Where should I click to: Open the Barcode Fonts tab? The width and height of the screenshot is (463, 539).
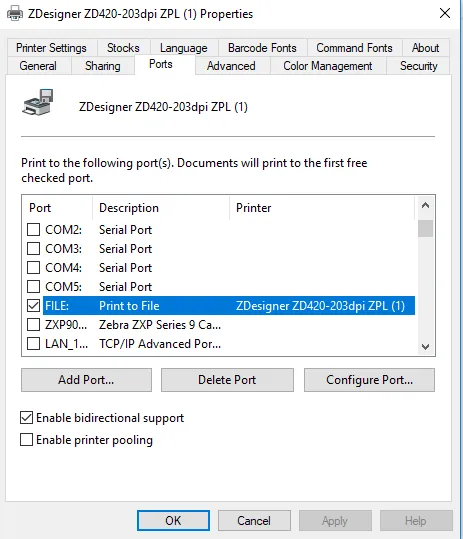point(262,48)
